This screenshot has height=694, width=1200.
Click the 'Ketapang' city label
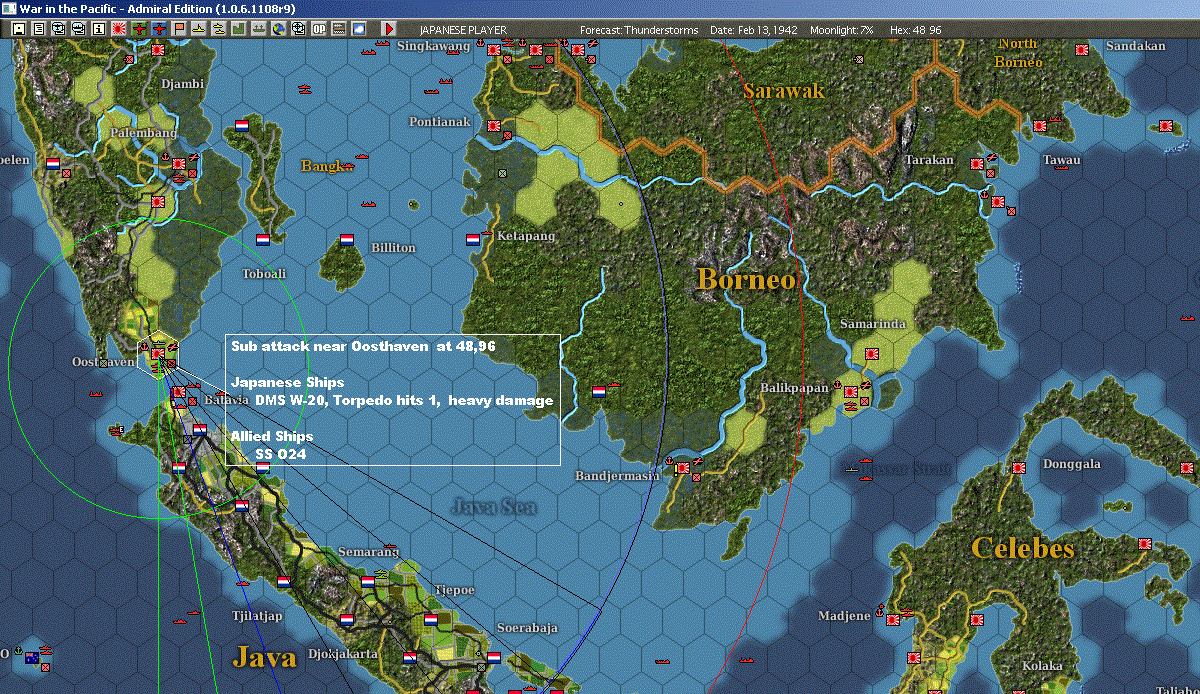[524, 236]
